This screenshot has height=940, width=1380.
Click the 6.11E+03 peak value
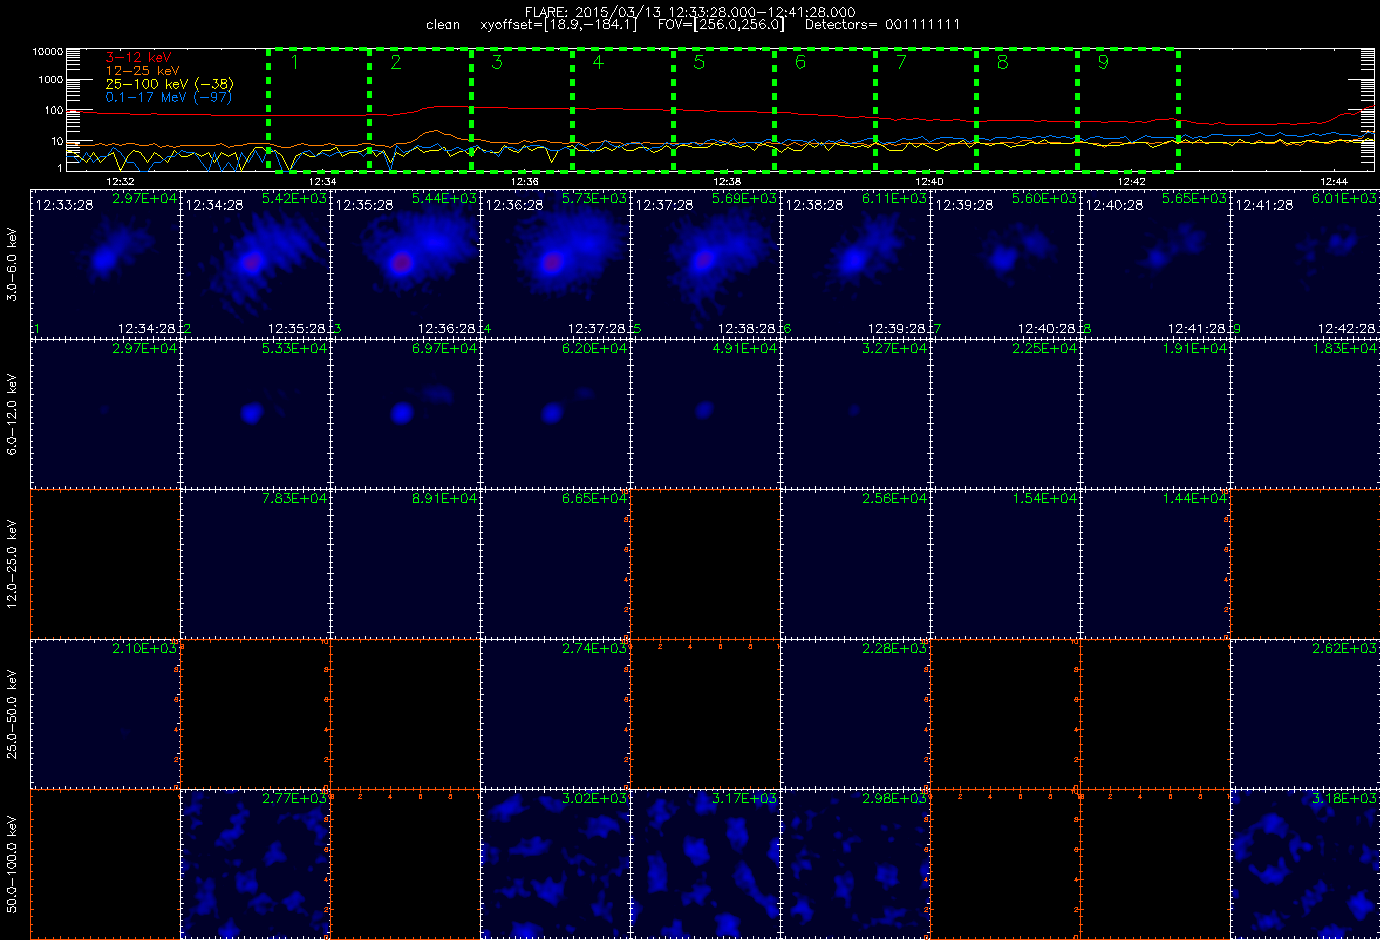pyautogui.click(x=894, y=199)
